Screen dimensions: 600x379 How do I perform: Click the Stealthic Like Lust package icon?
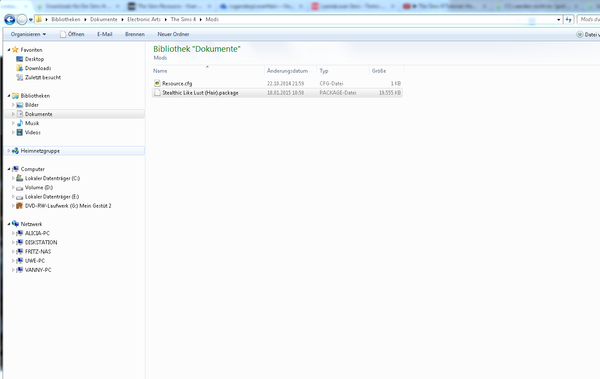[157, 93]
